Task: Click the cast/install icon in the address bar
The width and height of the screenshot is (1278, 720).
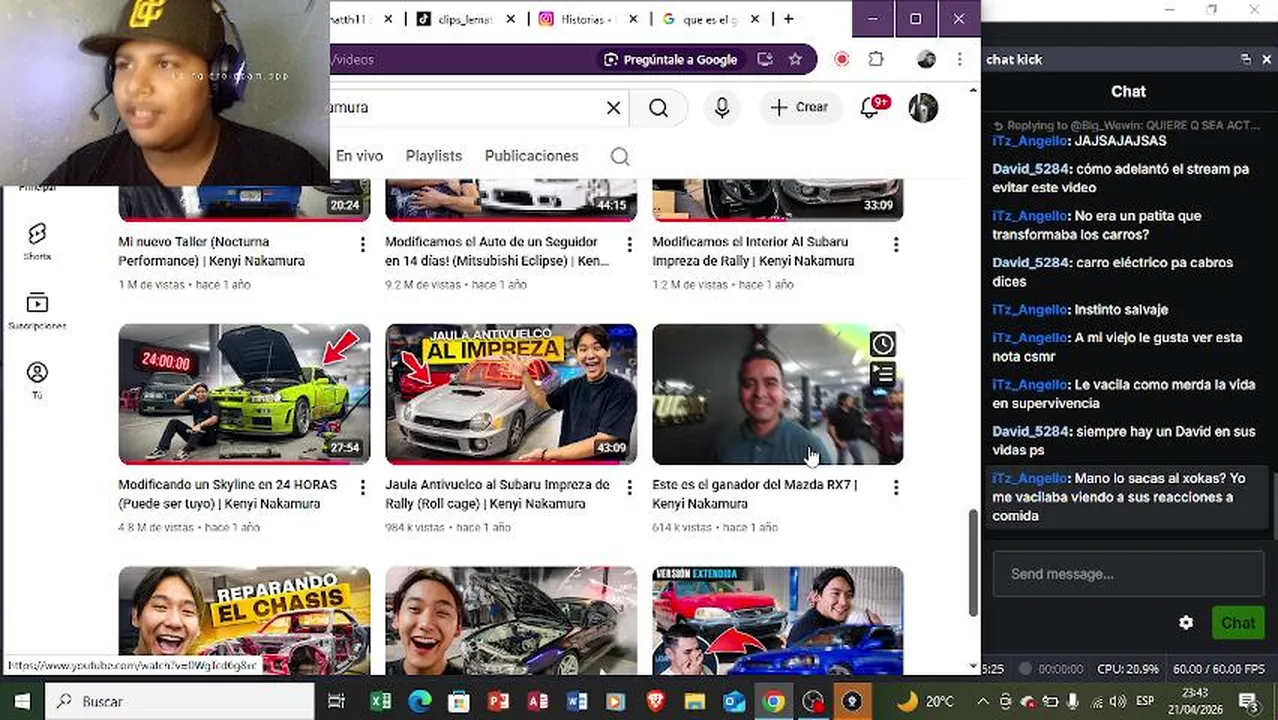Action: click(765, 60)
